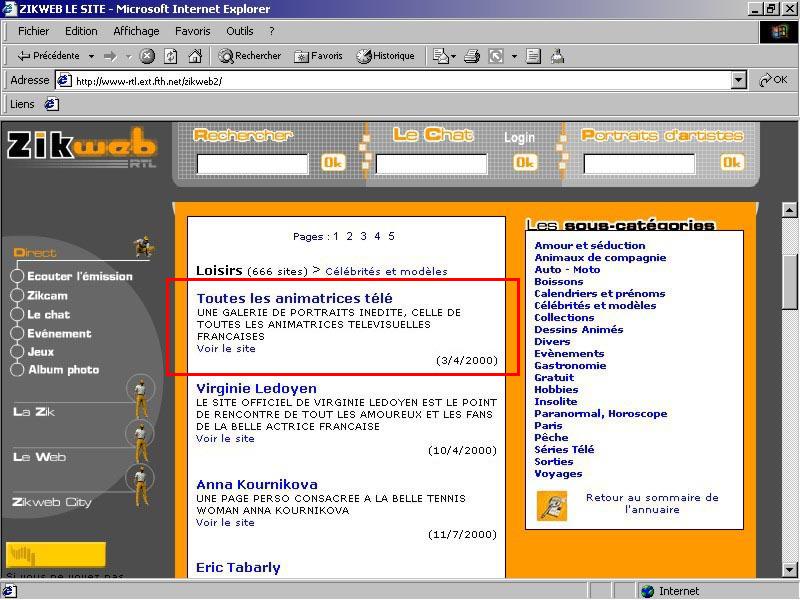
Task: Click the Zikweb RTL logo
Action: click(x=82, y=147)
